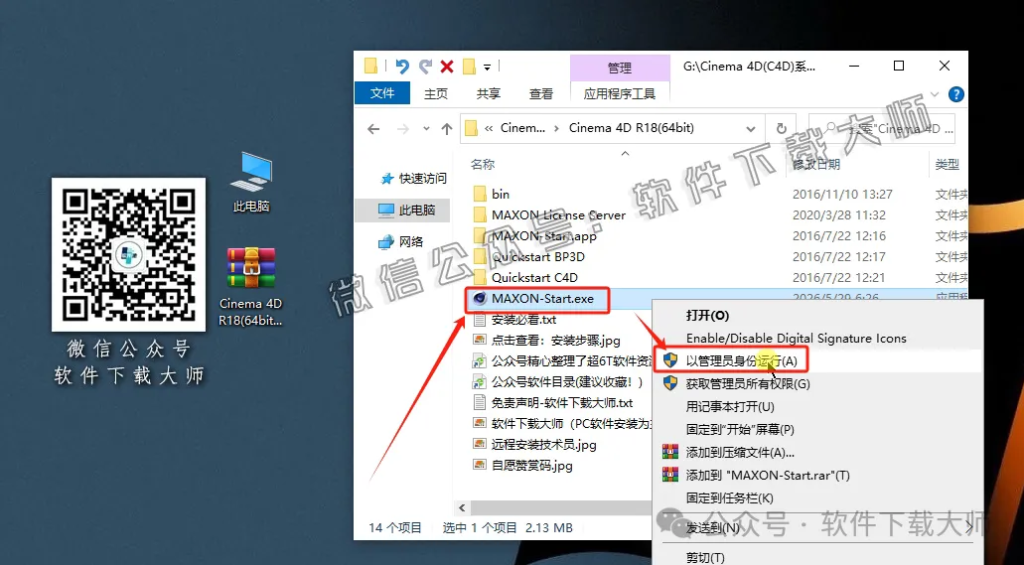
Task: Select 点击查看：安装步骤.jpg file
Action: coord(547,340)
